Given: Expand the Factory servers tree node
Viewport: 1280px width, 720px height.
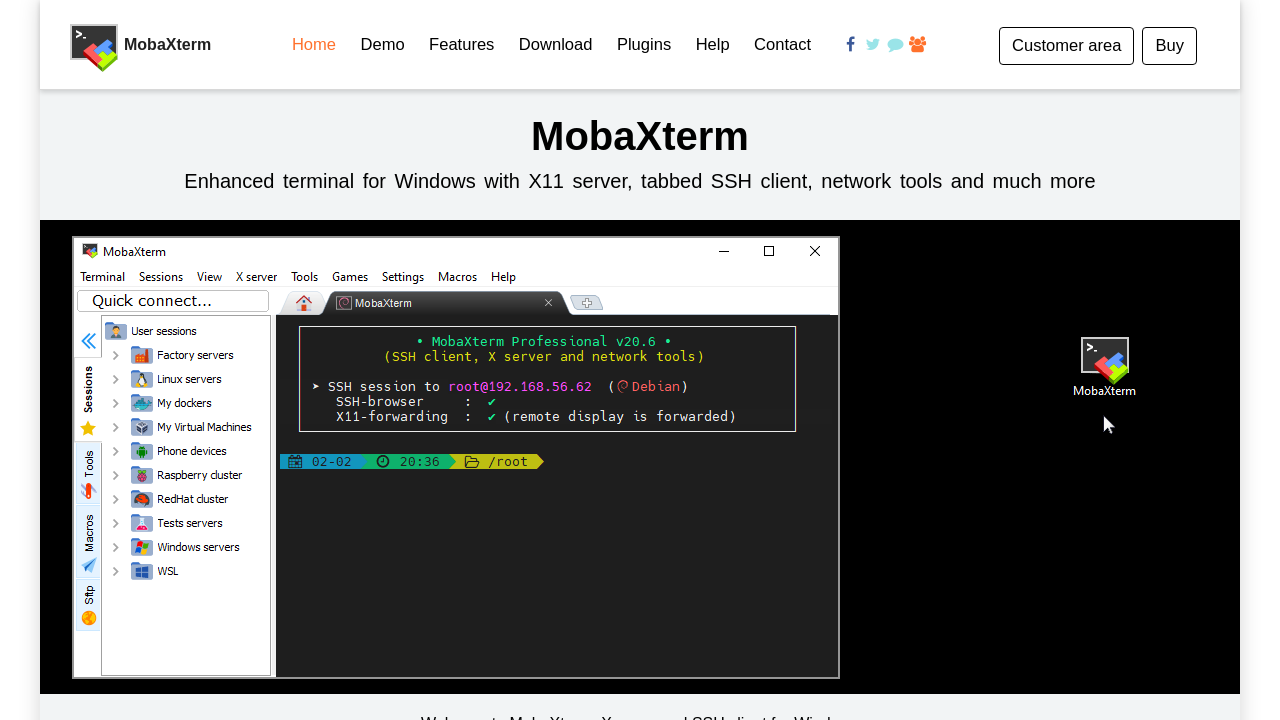Looking at the screenshot, I should tap(116, 356).
